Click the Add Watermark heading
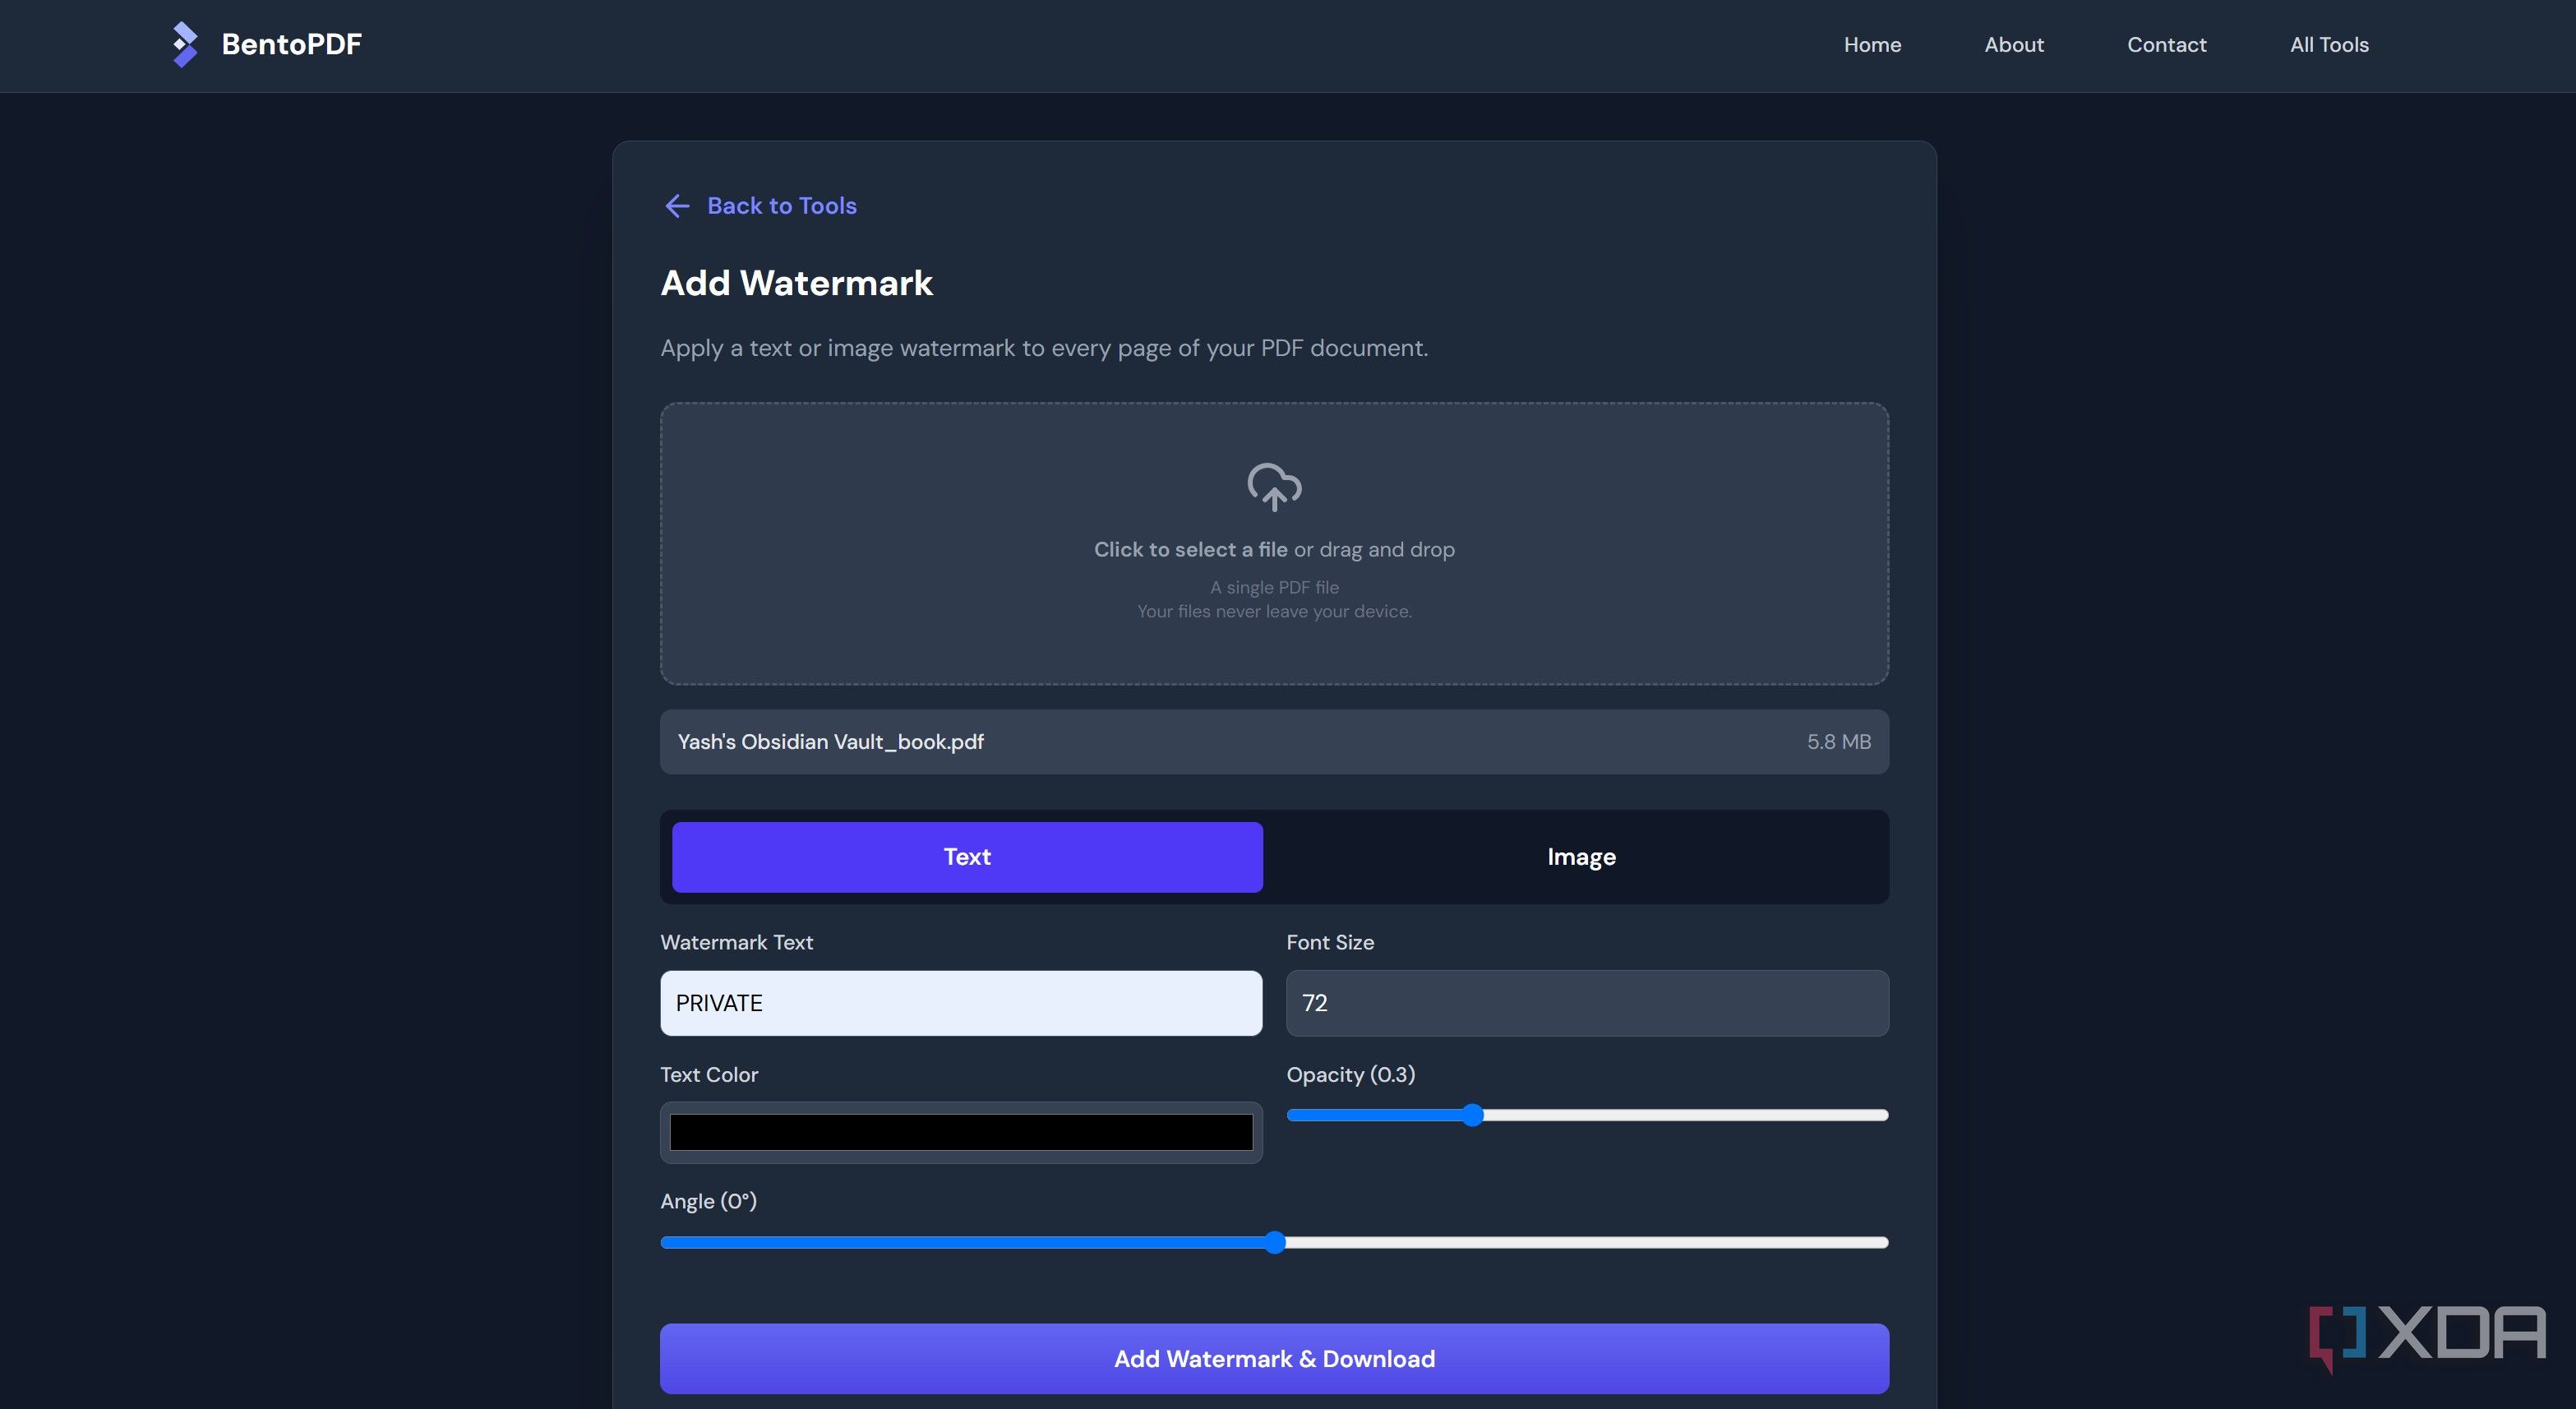The image size is (2576, 1409). 796,283
